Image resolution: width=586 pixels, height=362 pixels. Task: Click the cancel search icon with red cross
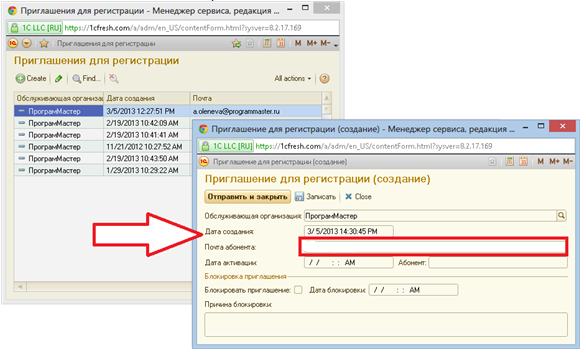114,78
